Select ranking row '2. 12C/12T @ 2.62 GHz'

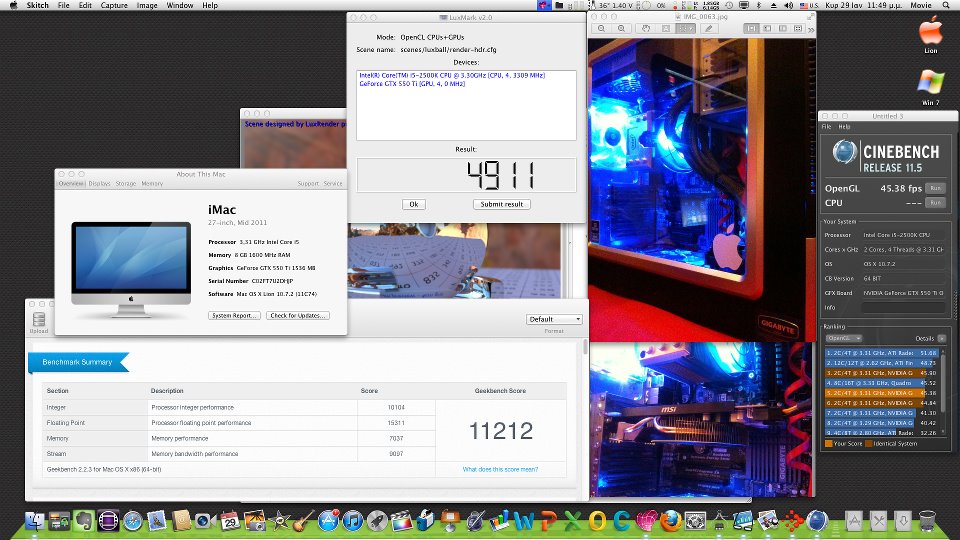coord(882,363)
